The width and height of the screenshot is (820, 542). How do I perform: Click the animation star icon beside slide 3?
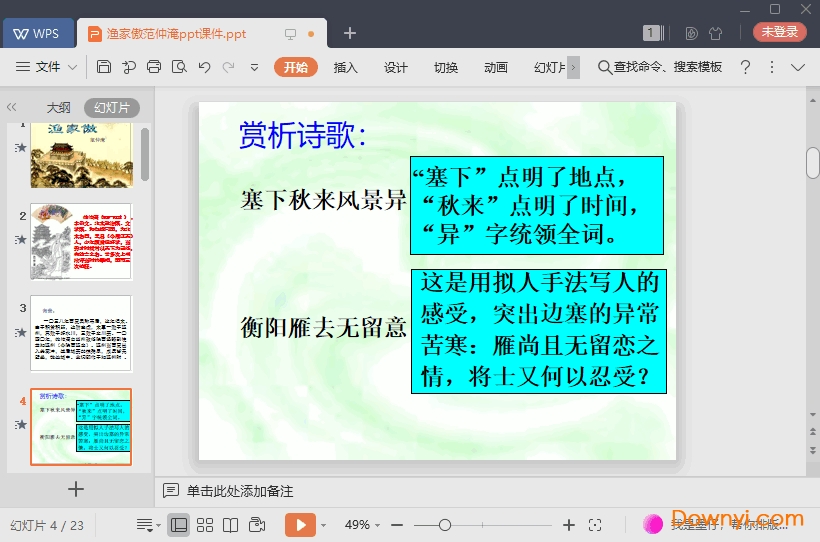(x=20, y=332)
